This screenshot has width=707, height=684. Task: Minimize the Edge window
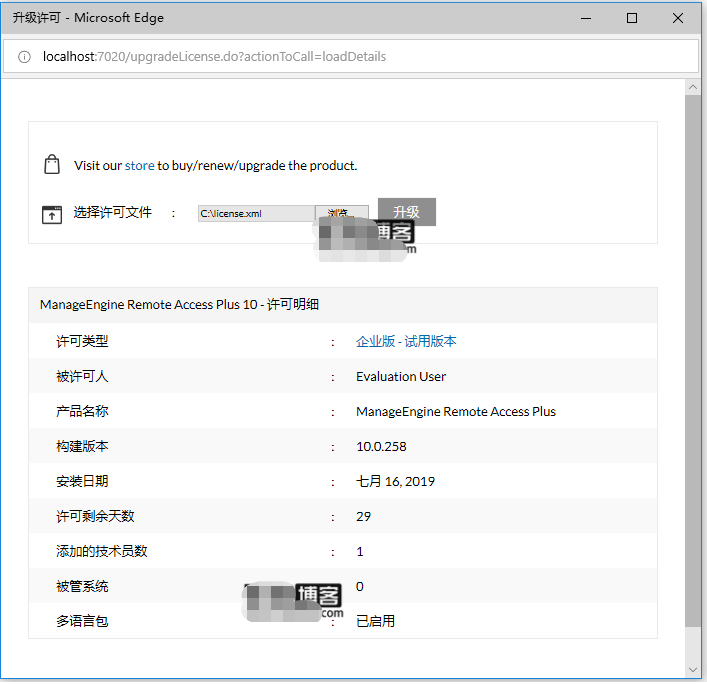coord(586,18)
